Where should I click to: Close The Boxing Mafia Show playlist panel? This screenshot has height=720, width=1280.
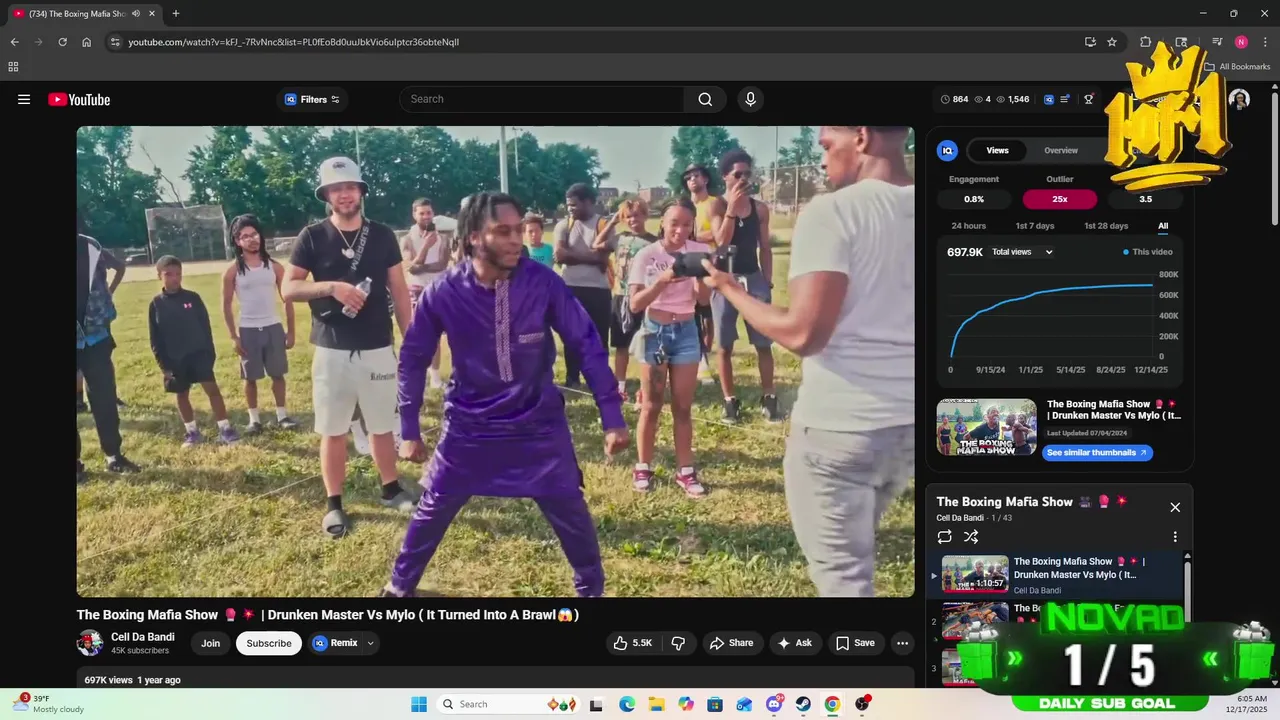[1175, 507]
